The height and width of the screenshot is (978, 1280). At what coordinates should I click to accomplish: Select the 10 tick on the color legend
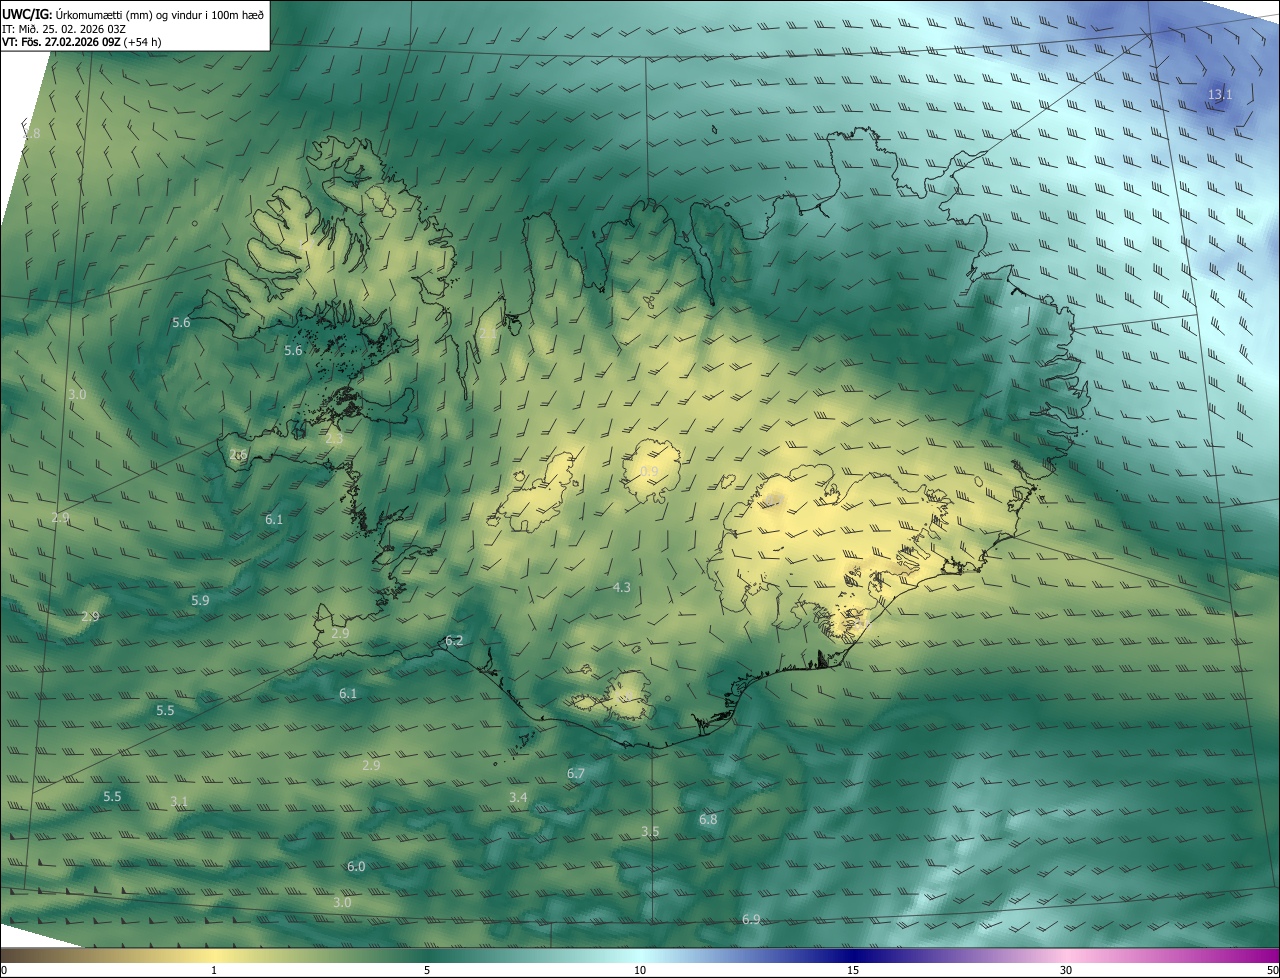point(640,970)
